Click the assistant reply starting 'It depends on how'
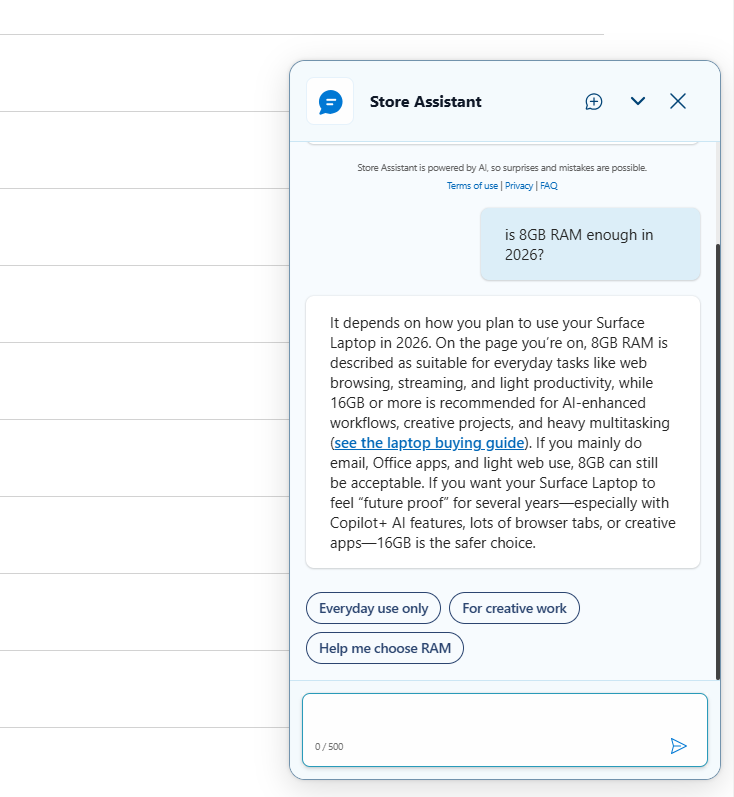Viewport: 734px width, 797px height. coord(503,433)
